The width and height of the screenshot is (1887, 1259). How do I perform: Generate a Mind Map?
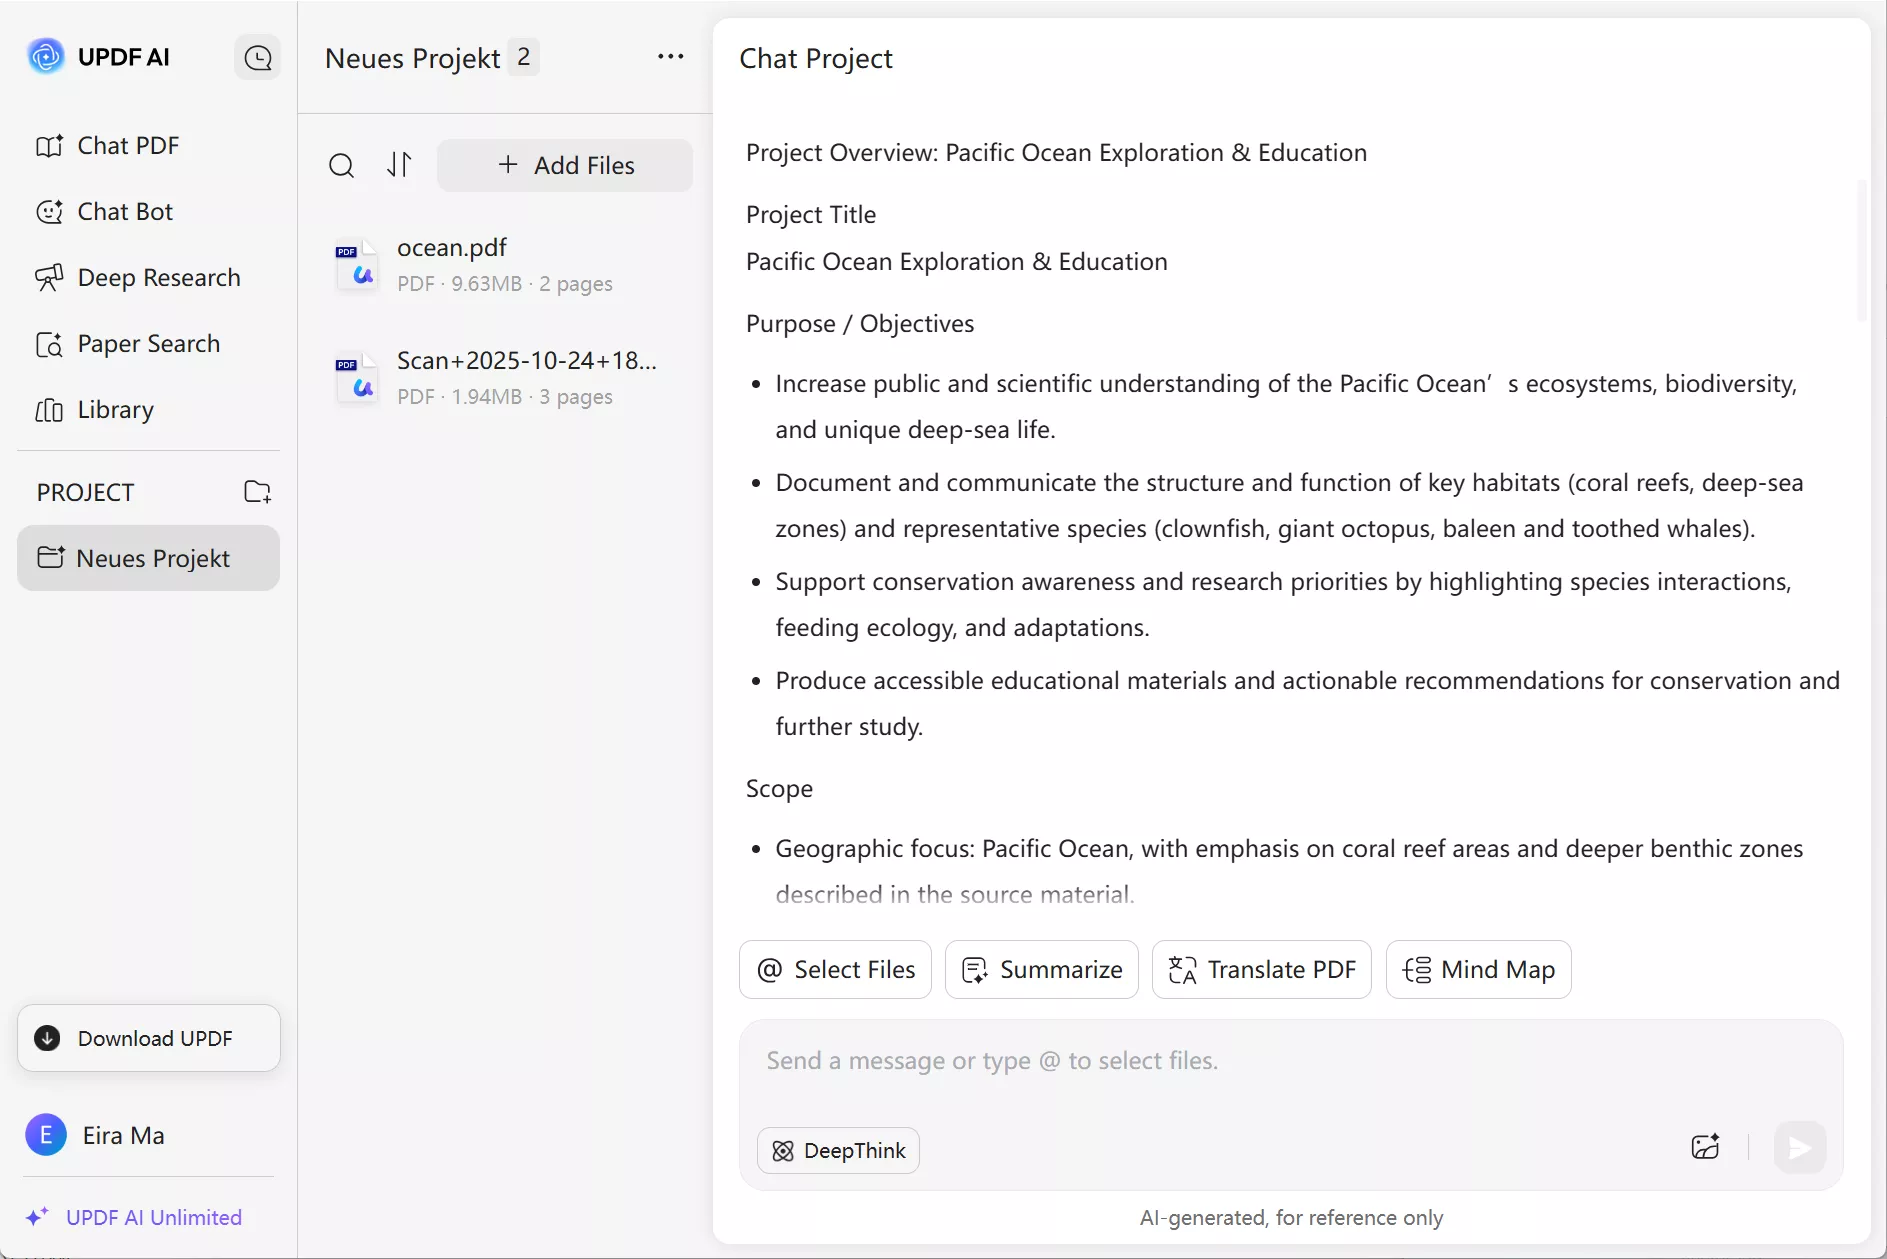[x=1478, y=969]
